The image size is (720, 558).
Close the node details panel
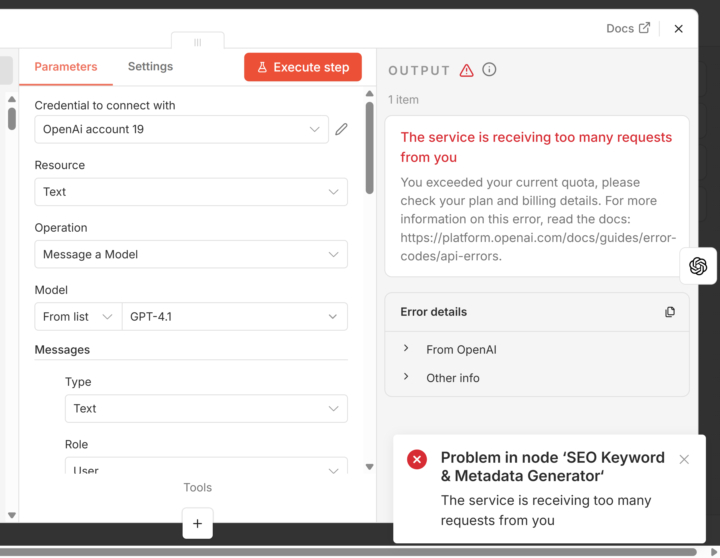[x=679, y=29]
